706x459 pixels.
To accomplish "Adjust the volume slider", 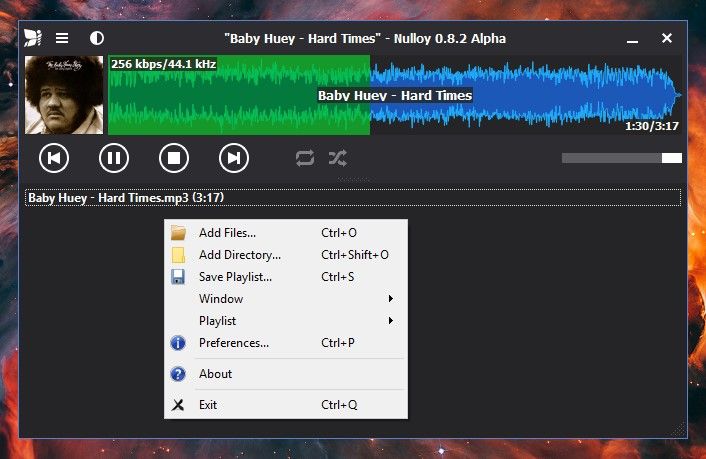I will coord(621,158).
